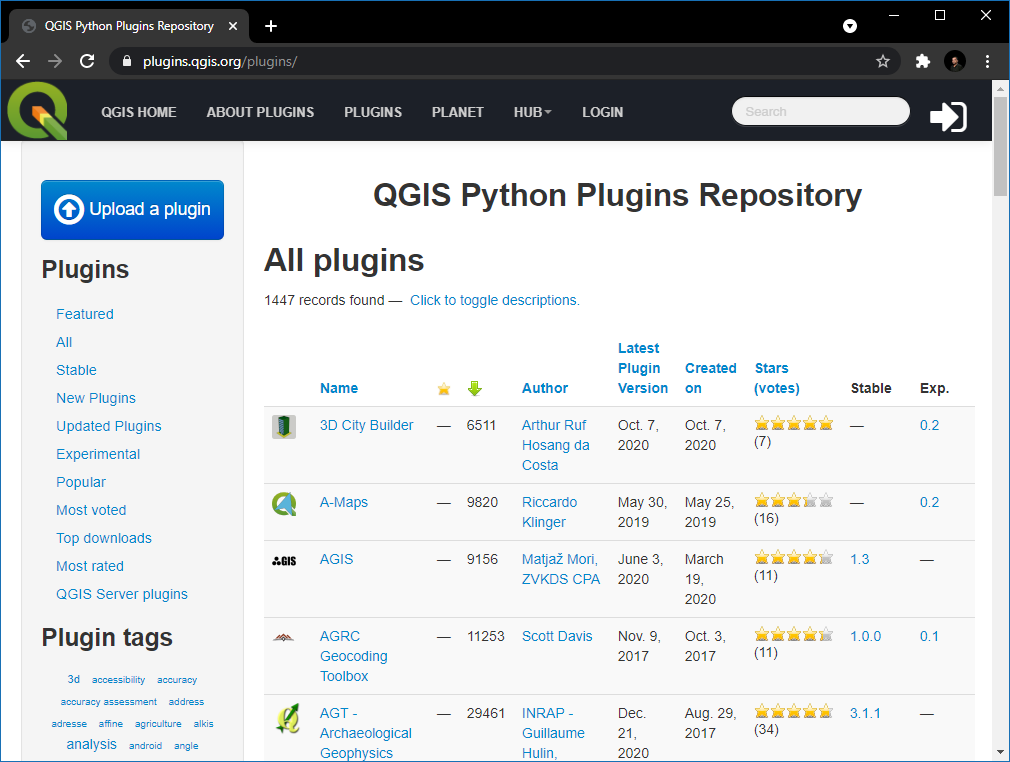Sort by the featured star column icon
Viewport: 1010px width, 762px height.
(444, 388)
